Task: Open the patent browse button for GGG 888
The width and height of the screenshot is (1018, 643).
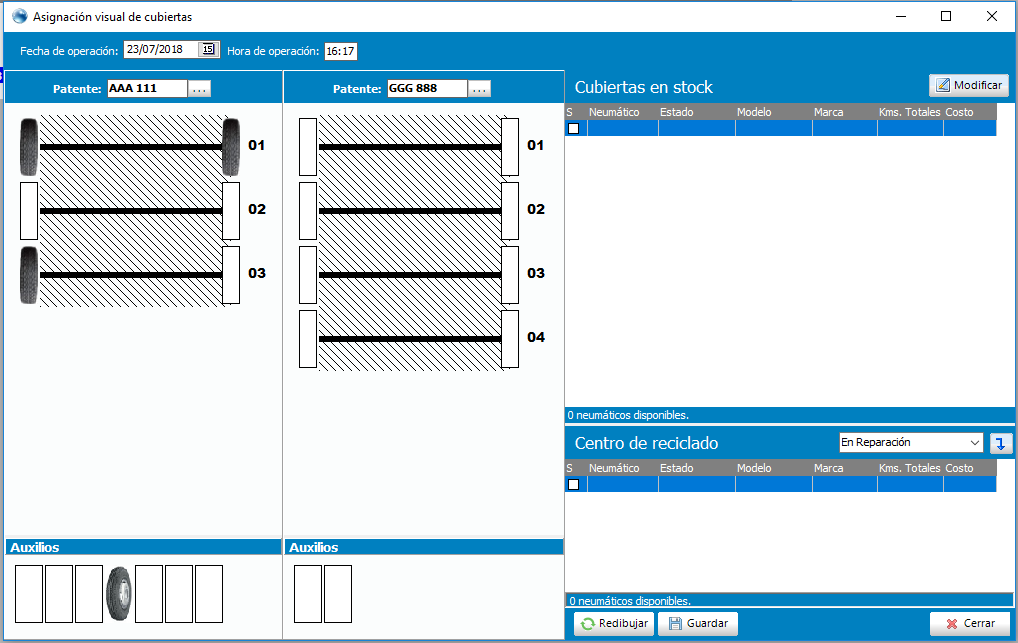Action: click(479, 89)
